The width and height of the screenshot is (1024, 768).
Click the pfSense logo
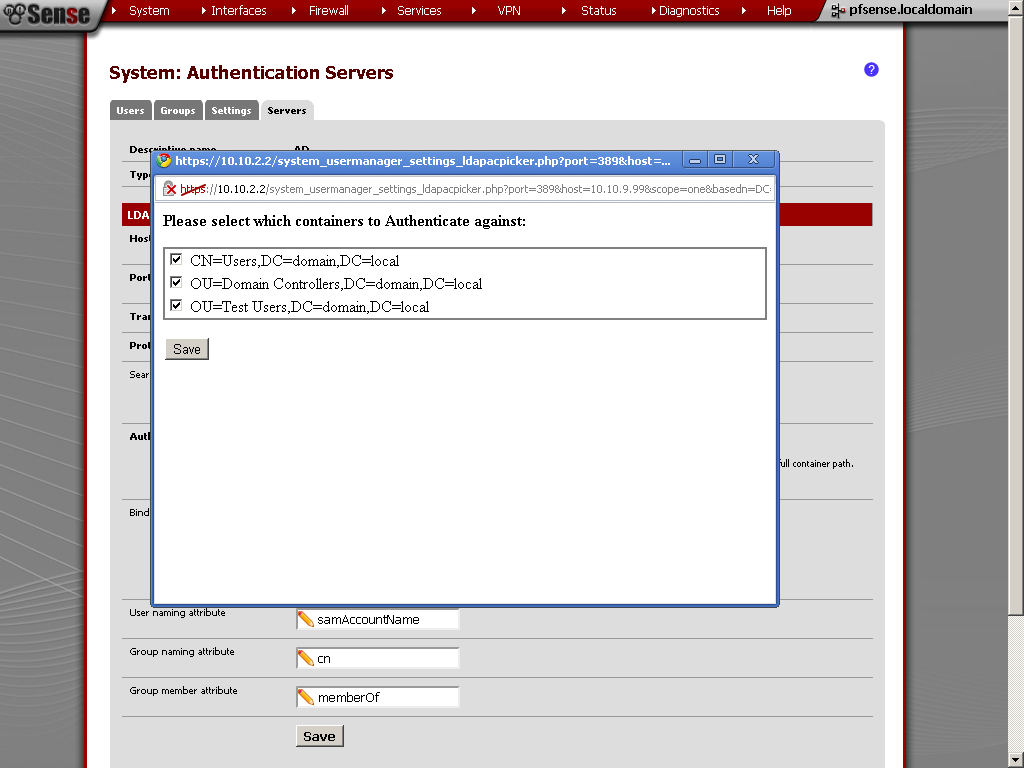point(46,14)
